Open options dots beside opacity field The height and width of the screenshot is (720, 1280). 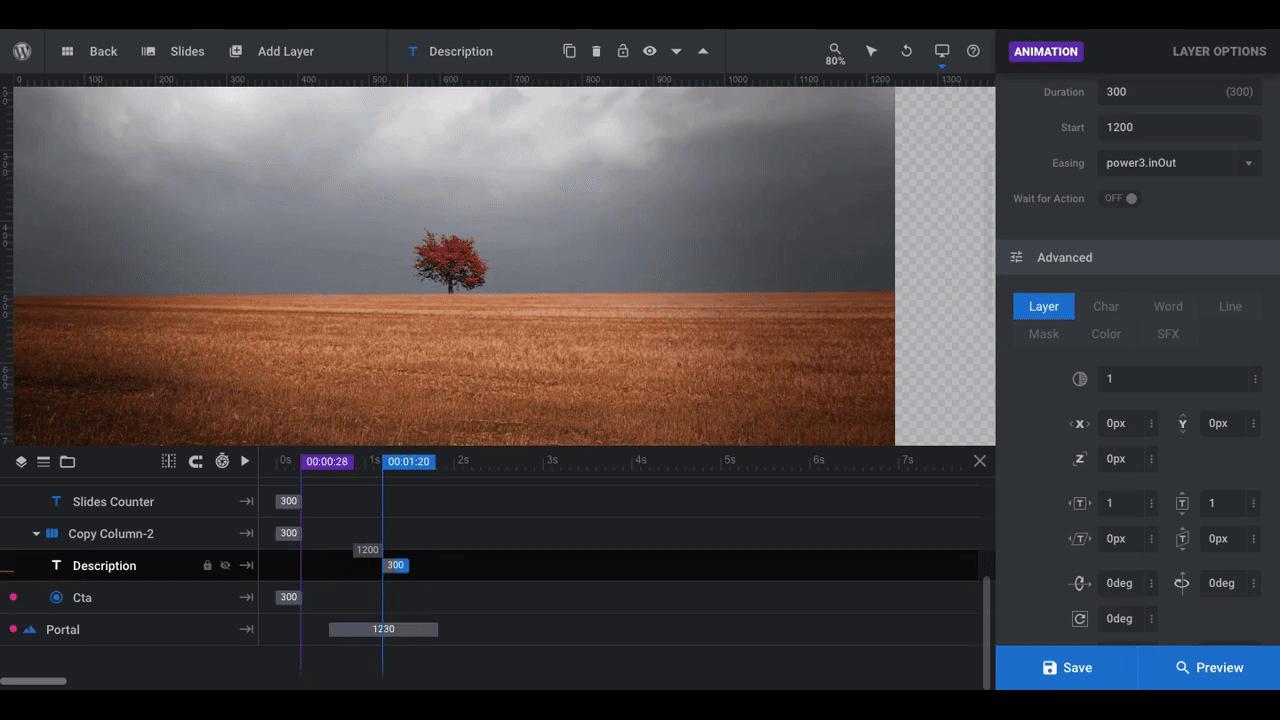pyautogui.click(x=1255, y=379)
